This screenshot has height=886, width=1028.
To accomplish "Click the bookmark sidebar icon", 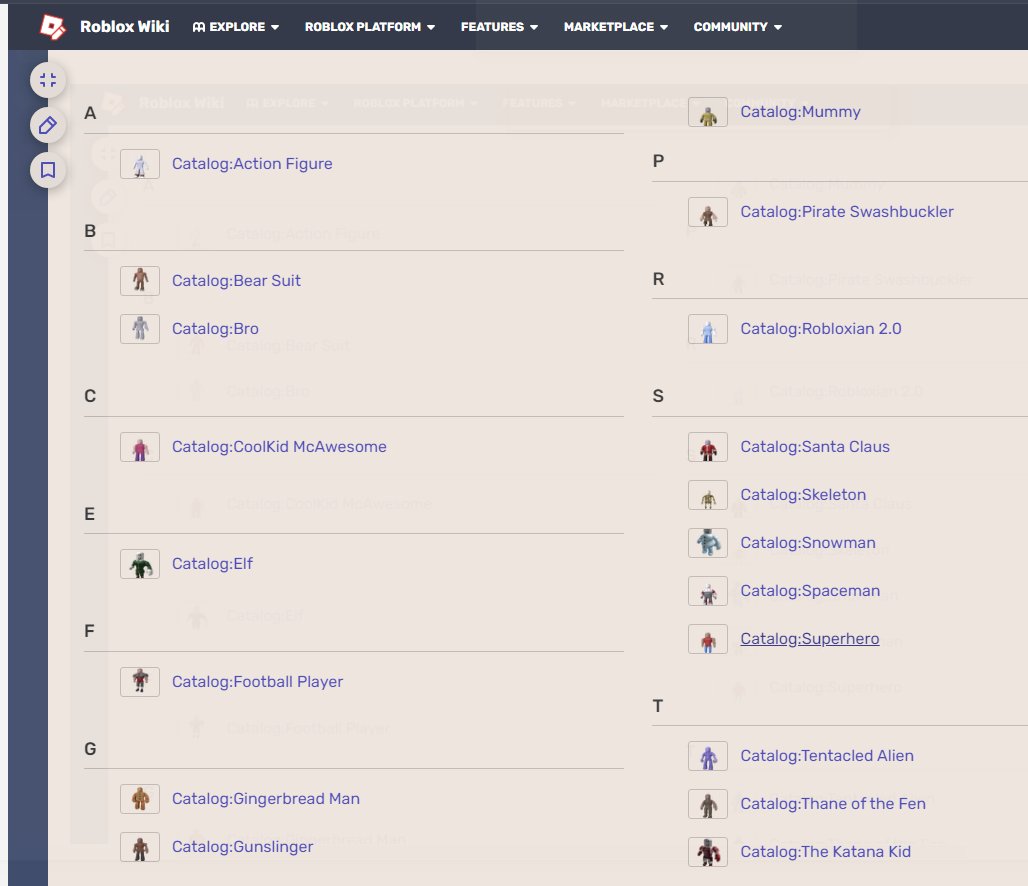I will [48, 171].
